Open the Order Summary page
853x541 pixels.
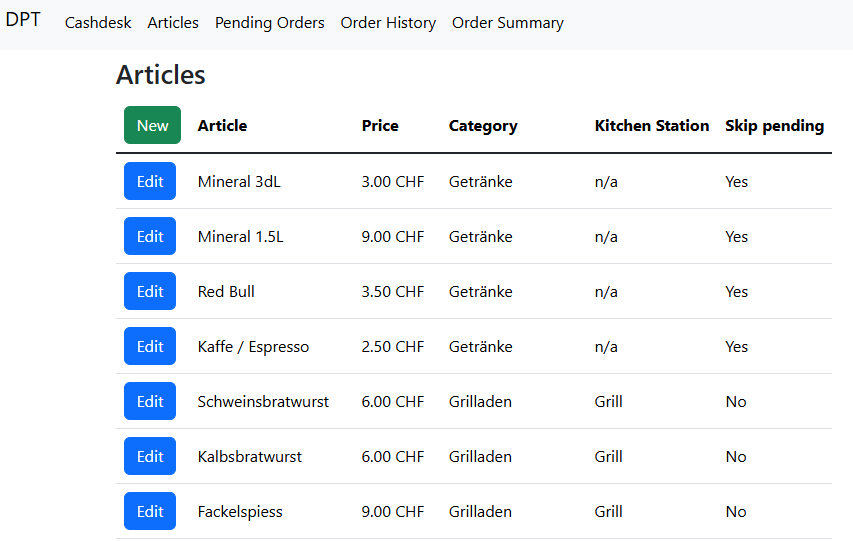[507, 23]
